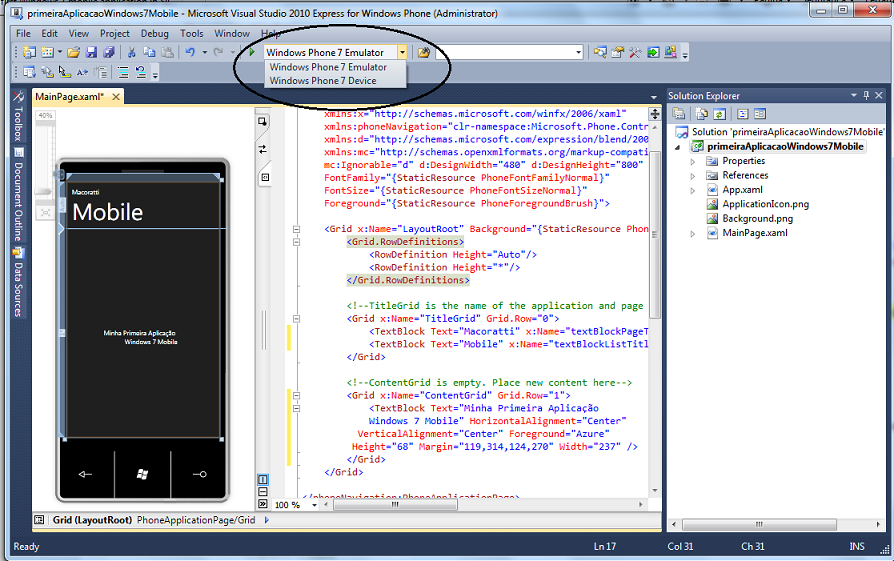Click the View Designer icon in Solution Explorer

tap(760, 114)
